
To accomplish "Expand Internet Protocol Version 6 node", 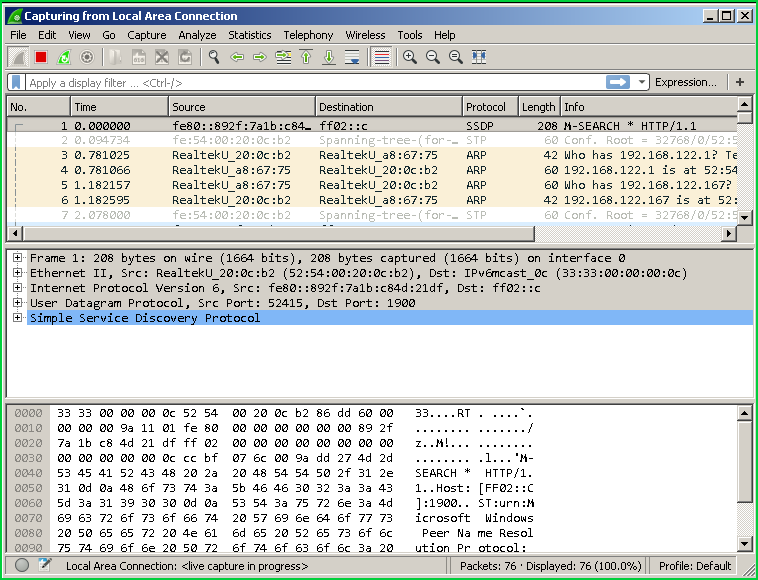I will coord(17,288).
